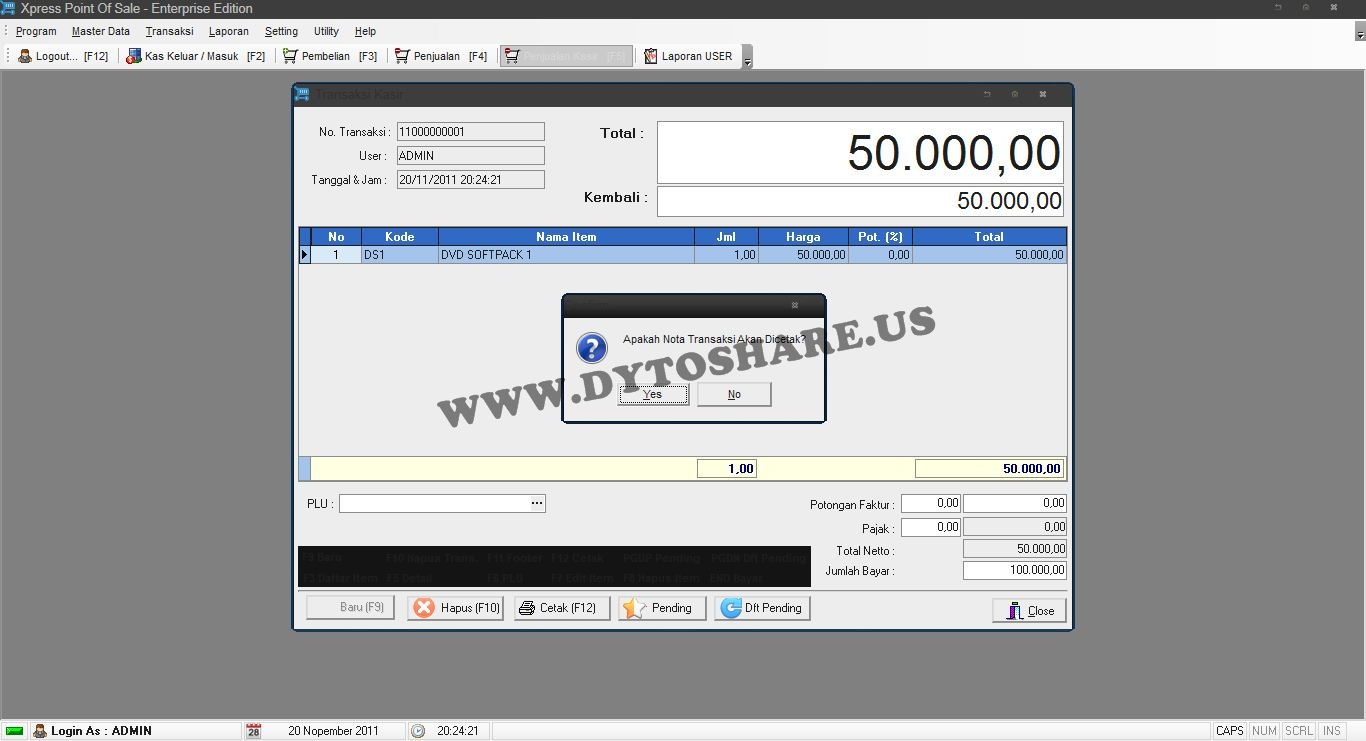Click the No. Transaksi field
Screen dimensions: 1366x741
coord(471,132)
